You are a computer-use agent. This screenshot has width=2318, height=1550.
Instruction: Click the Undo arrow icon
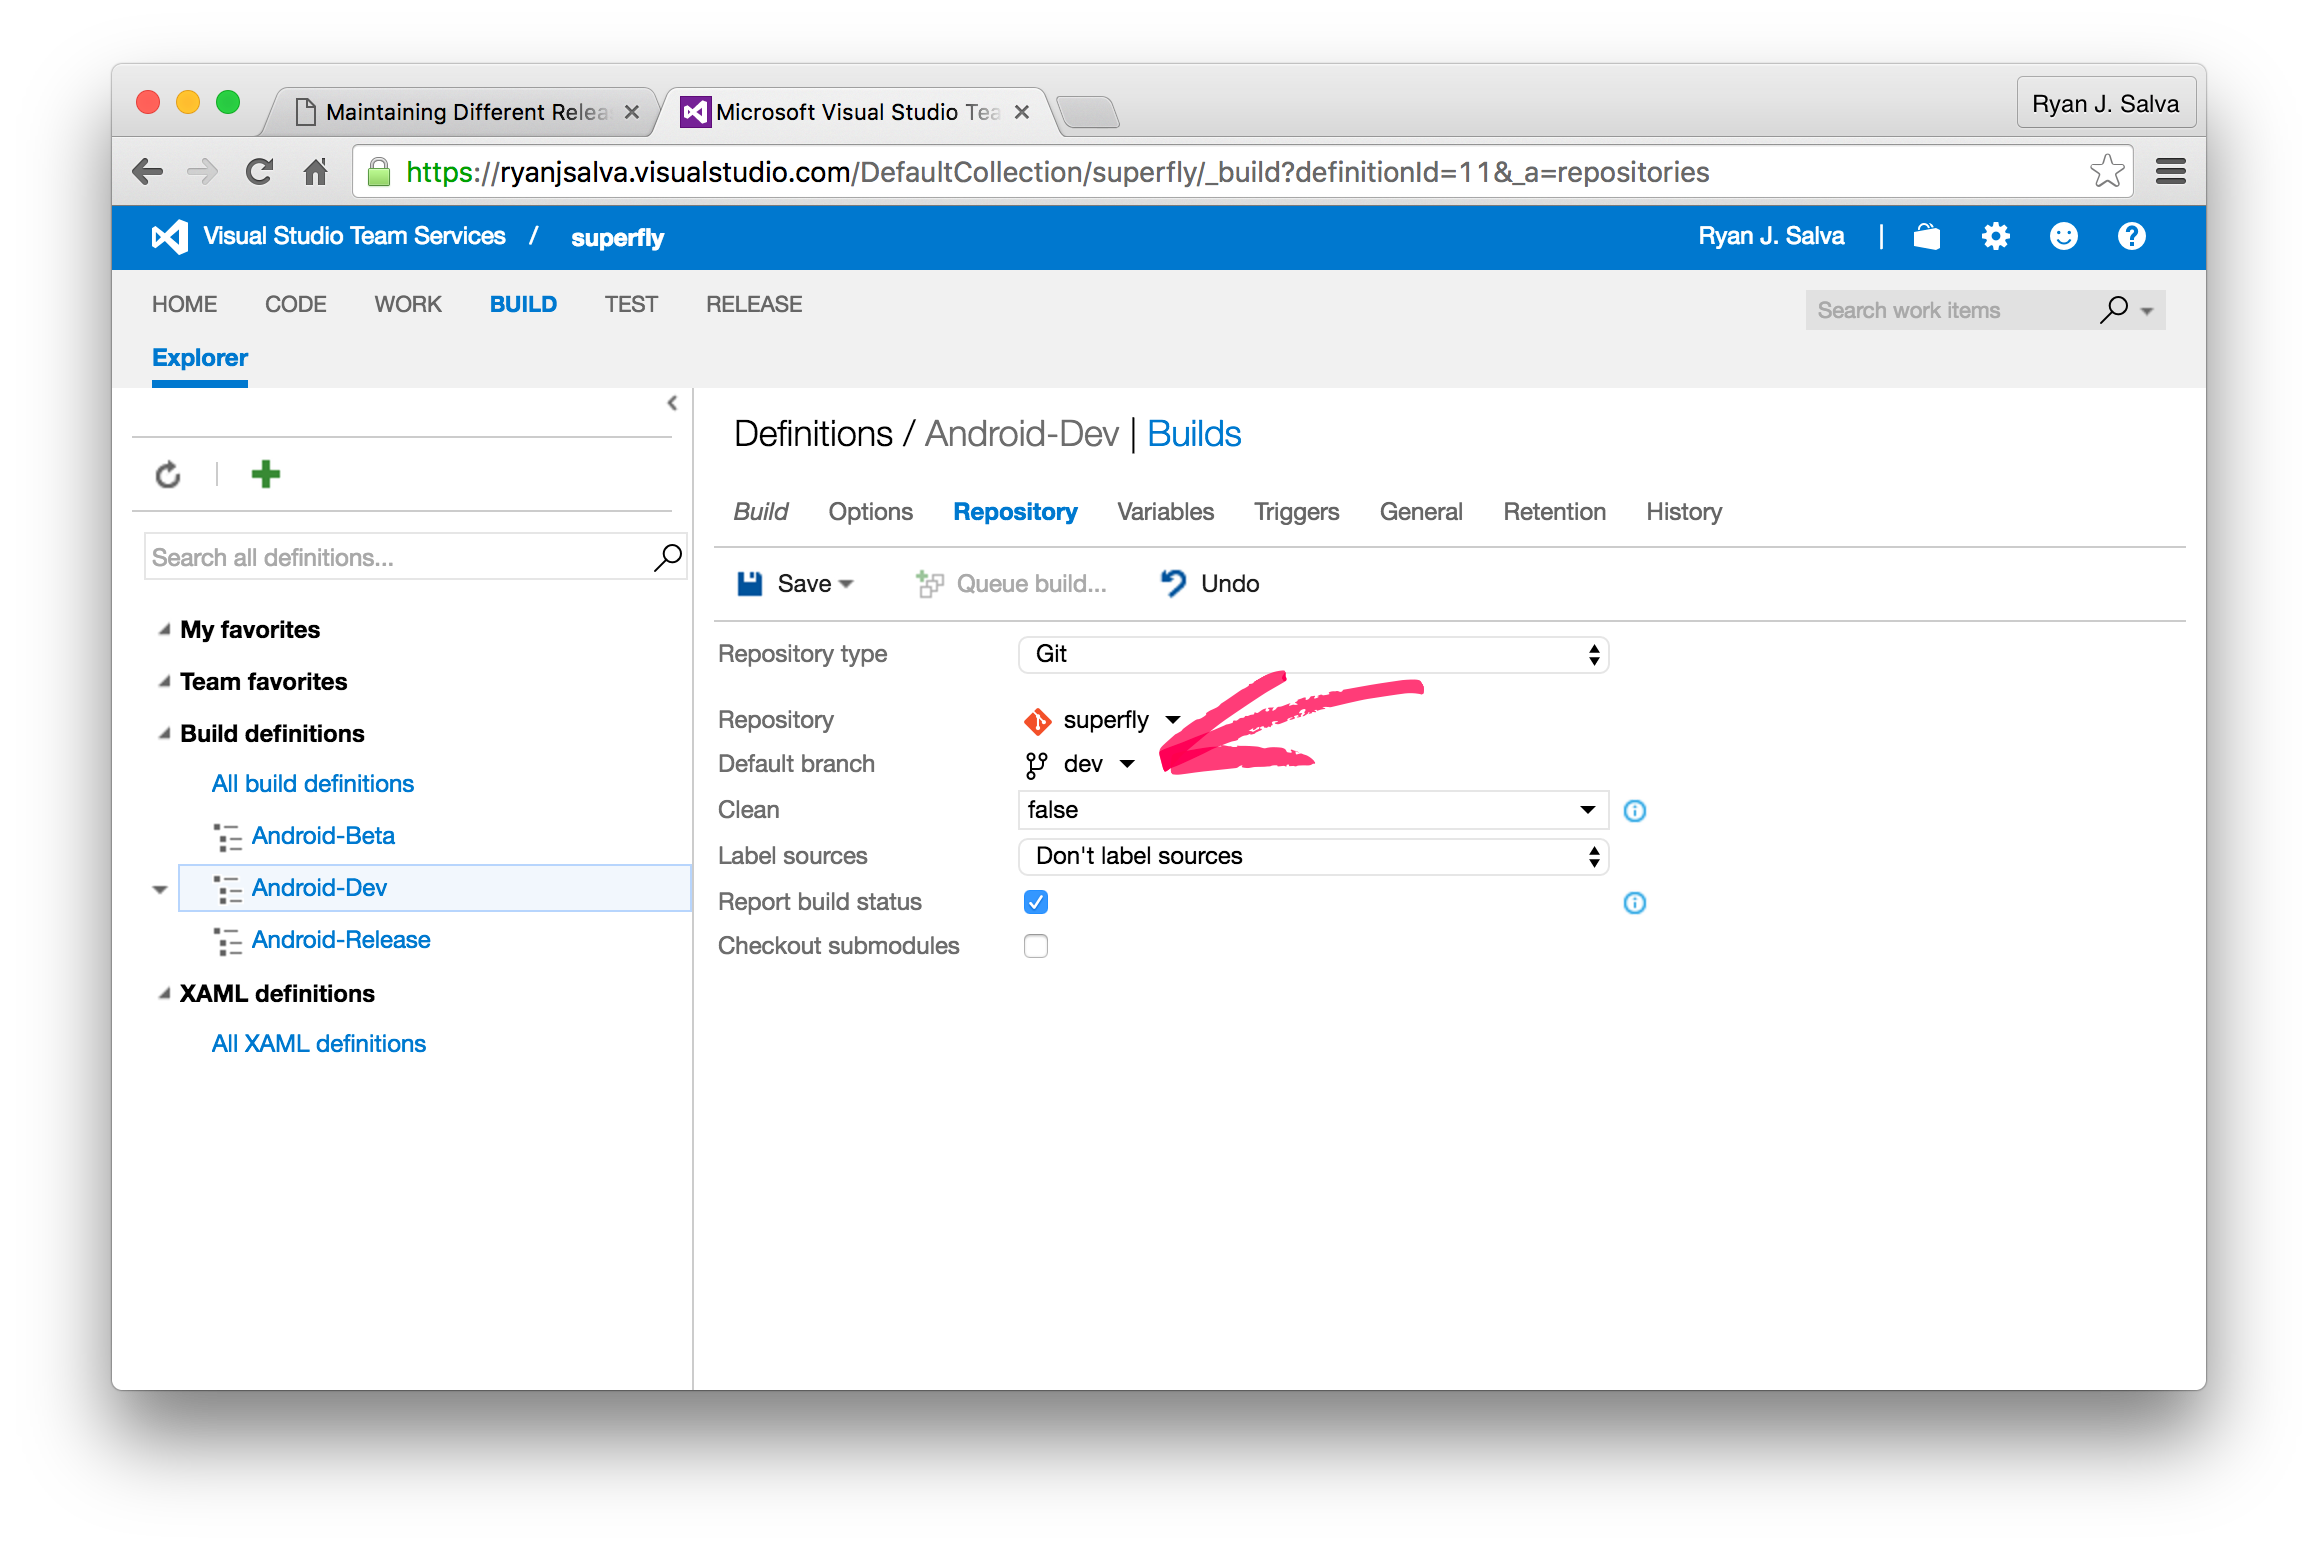coord(1173,583)
